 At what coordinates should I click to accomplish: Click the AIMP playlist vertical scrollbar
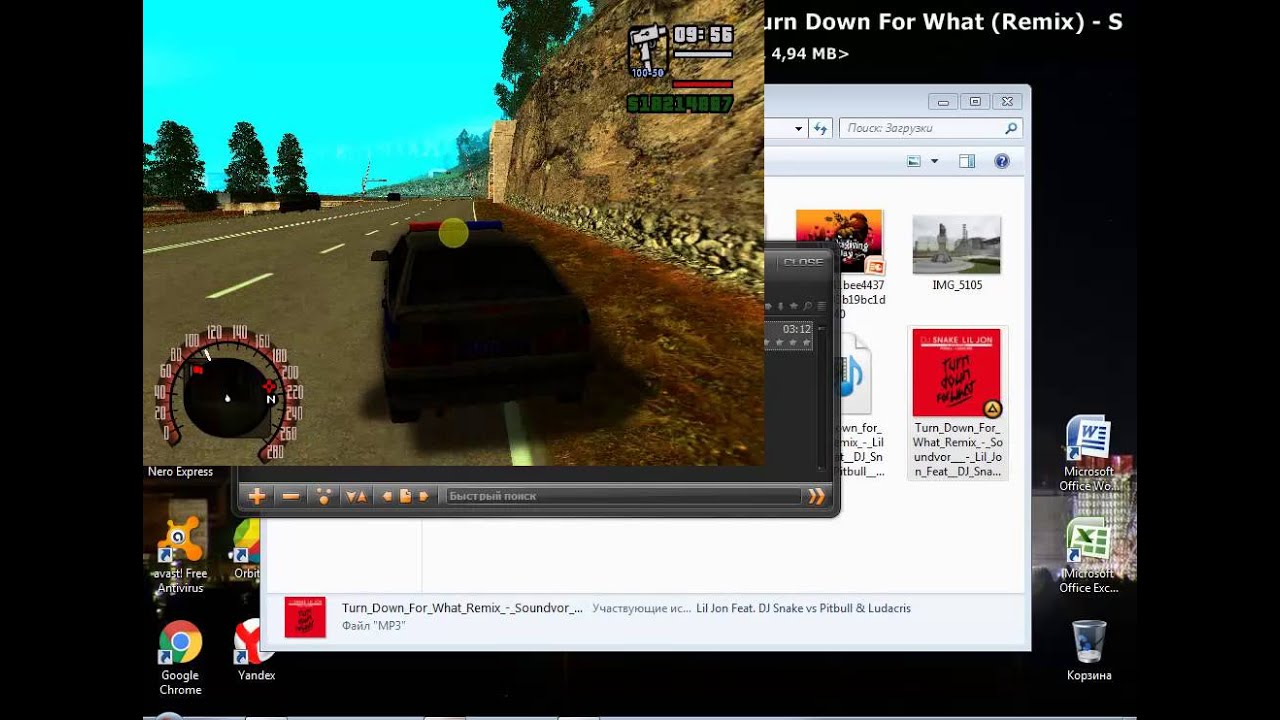tap(822, 400)
